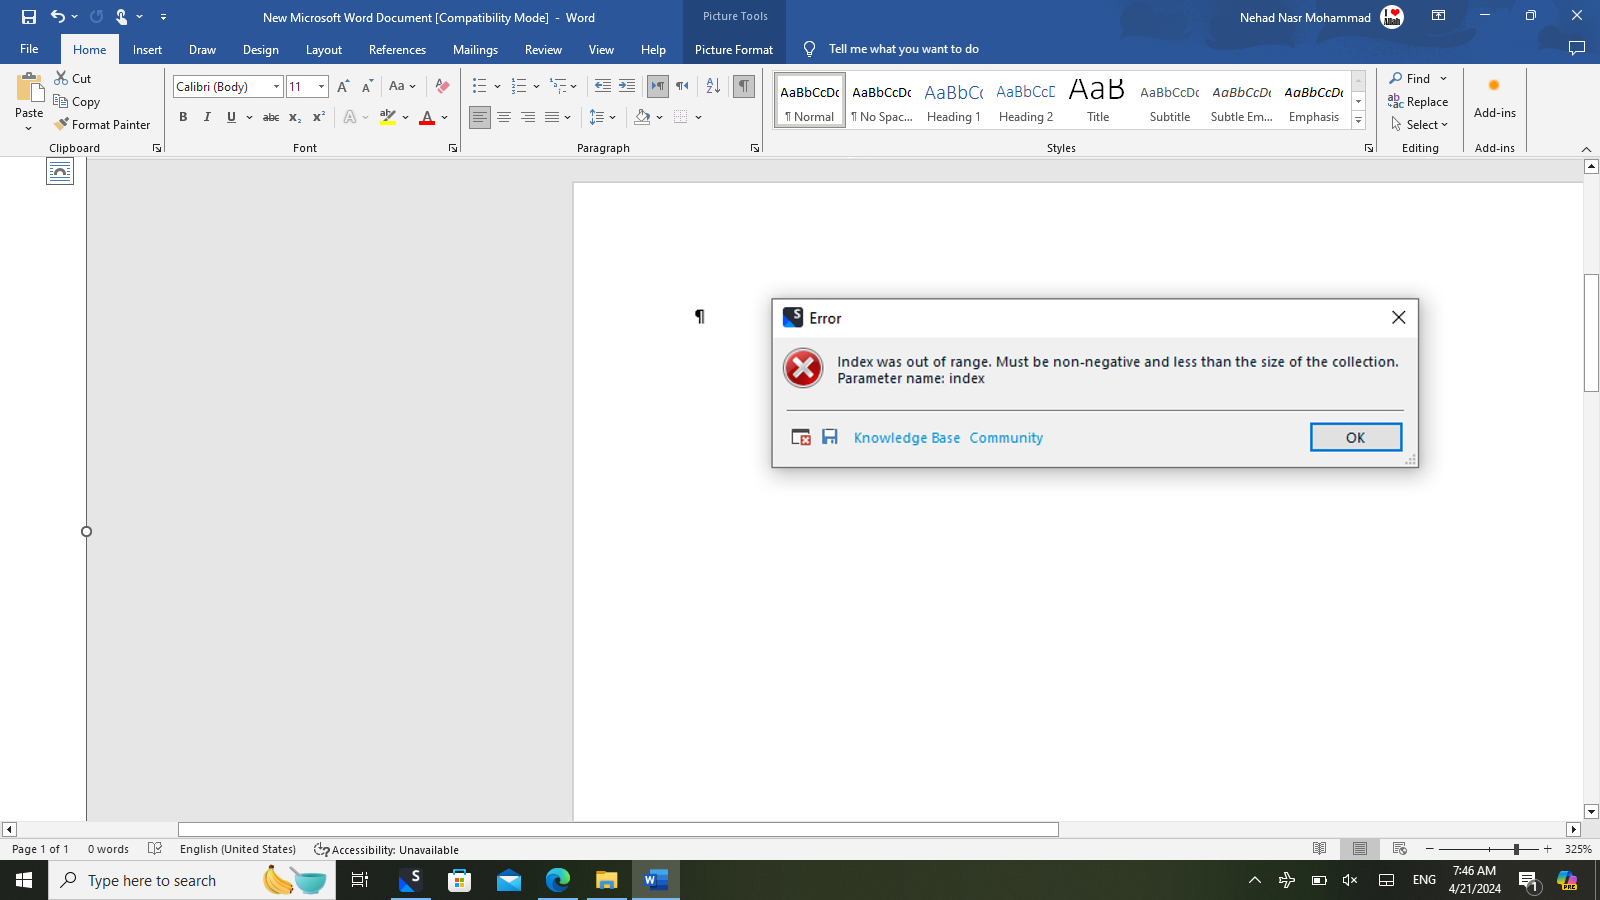Click OK in the Error dialog
1600x900 pixels.
point(1355,437)
